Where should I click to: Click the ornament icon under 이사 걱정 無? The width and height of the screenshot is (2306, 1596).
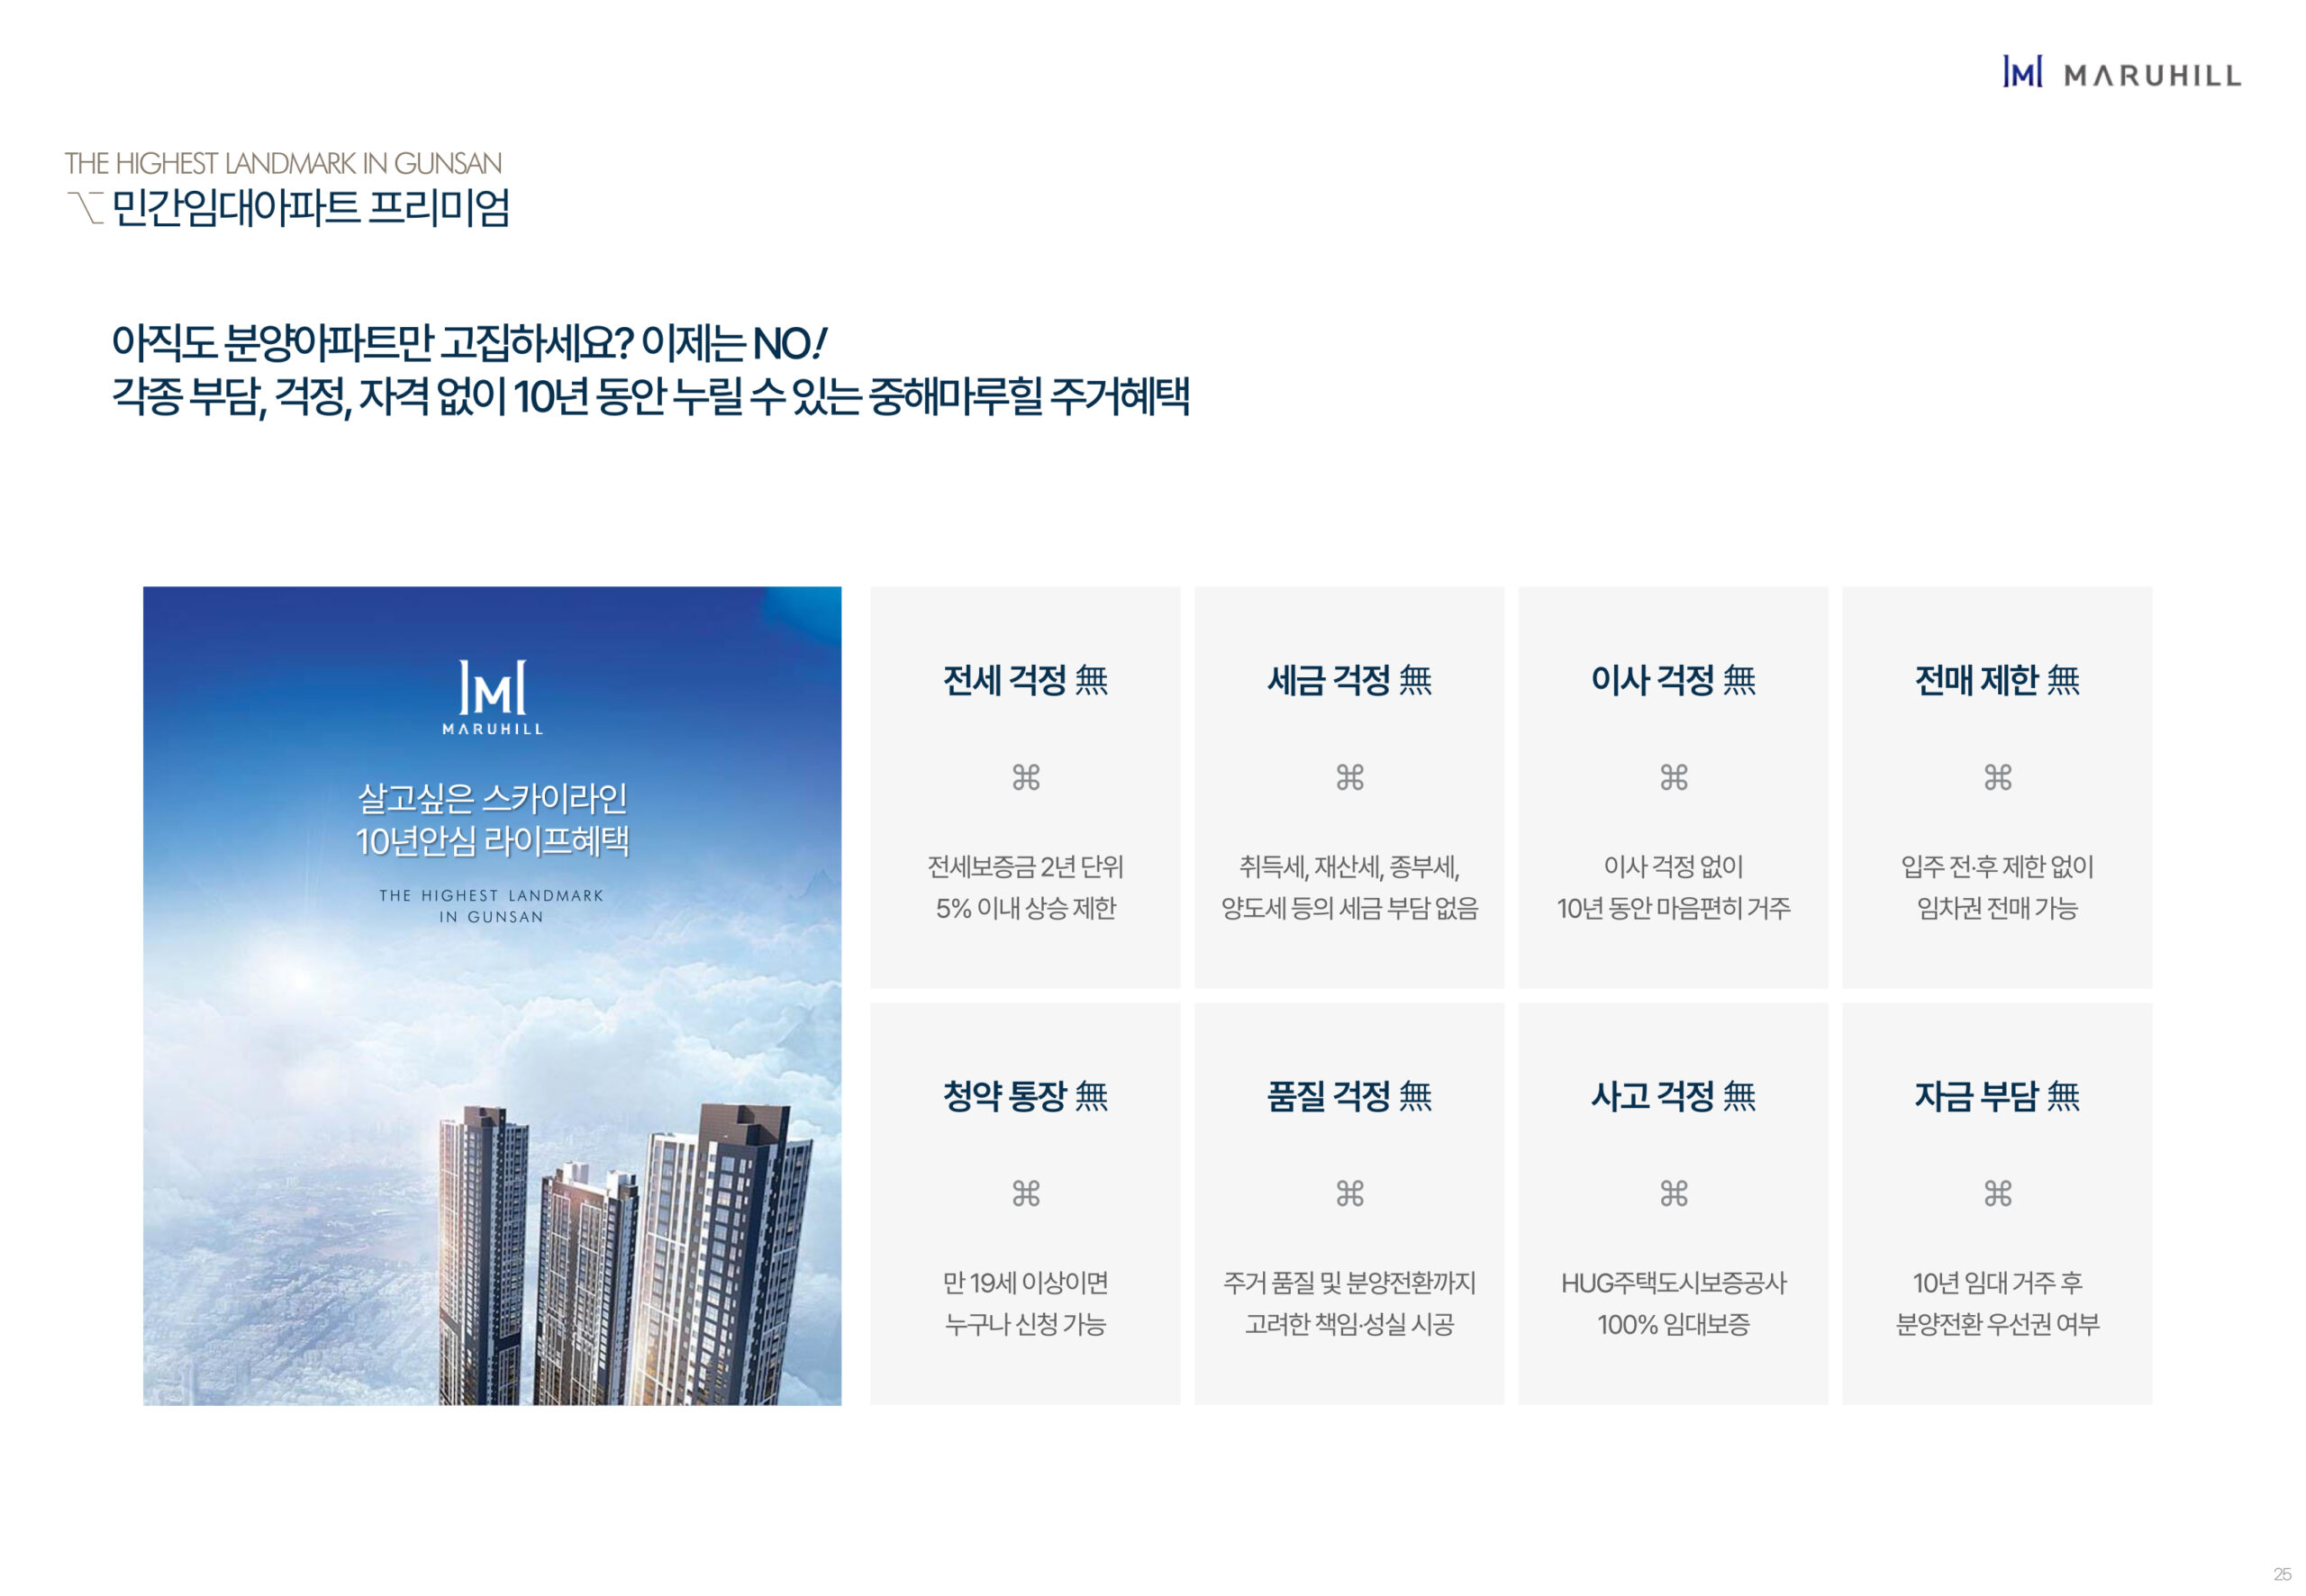[x=1673, y=777]
